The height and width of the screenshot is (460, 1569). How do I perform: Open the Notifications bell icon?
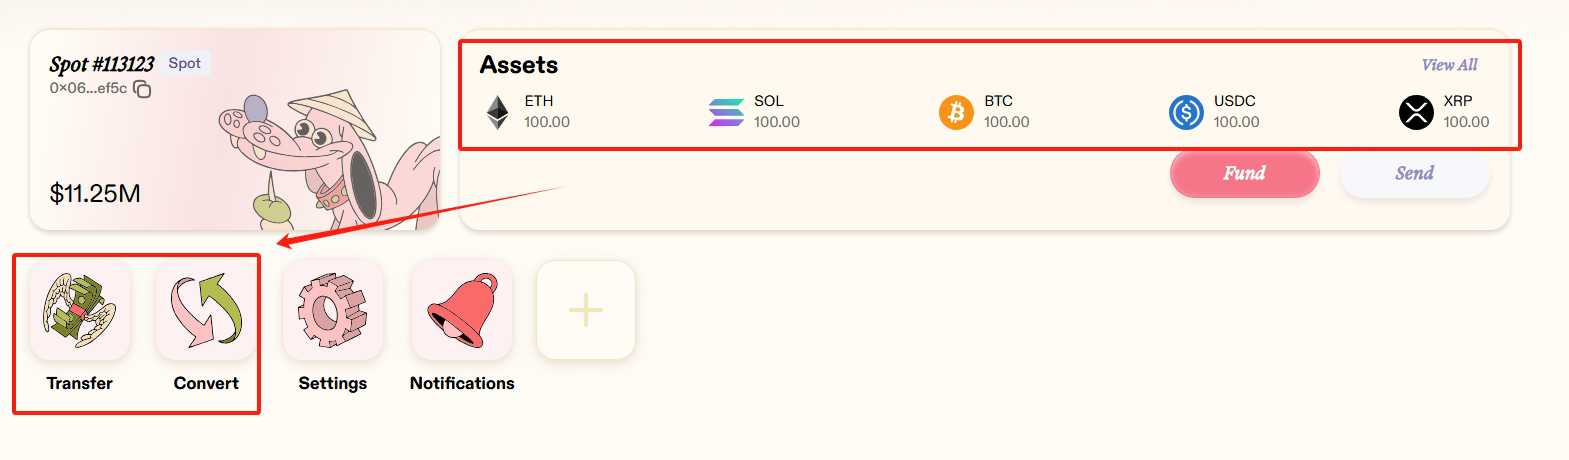462,310
